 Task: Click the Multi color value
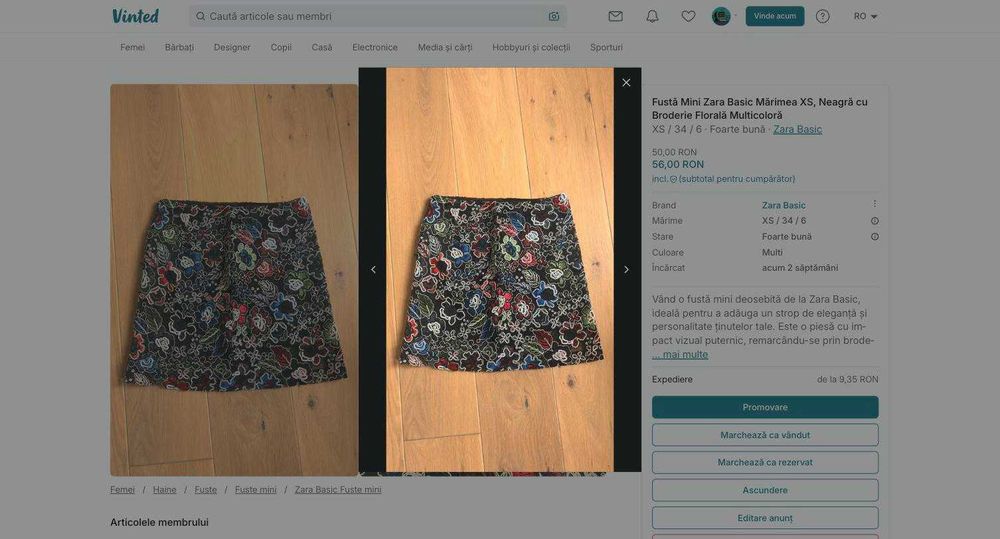click(772, 253)
